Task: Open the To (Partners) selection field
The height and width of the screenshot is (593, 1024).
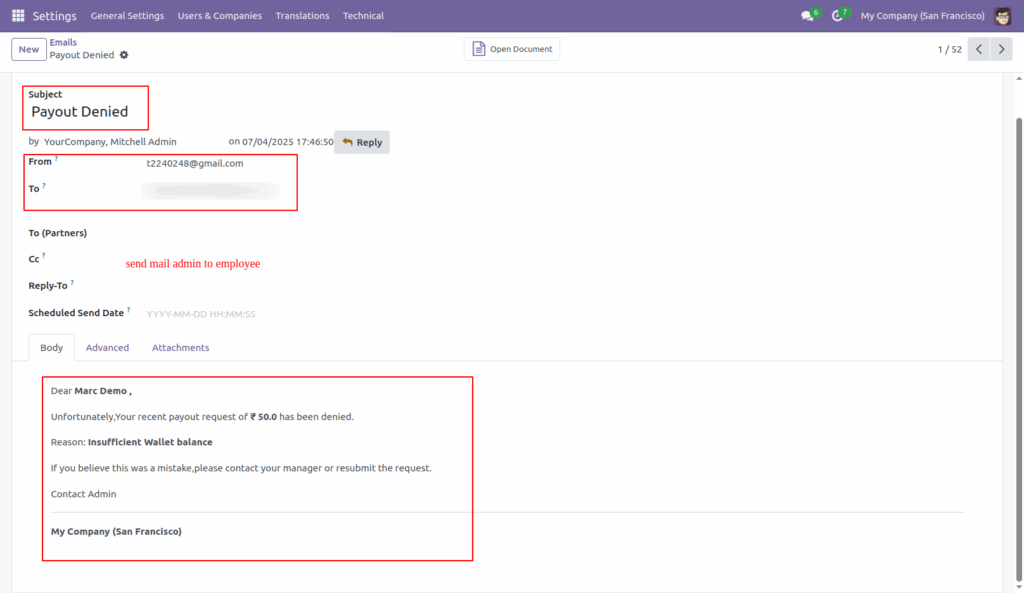Action: pyautogui.click(x=200, y=232)
